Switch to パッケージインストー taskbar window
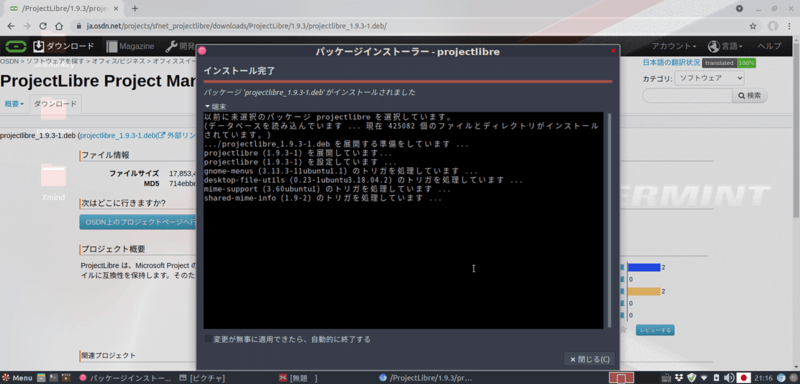Viewport: 800px width, 384px height. pos(126,378)
